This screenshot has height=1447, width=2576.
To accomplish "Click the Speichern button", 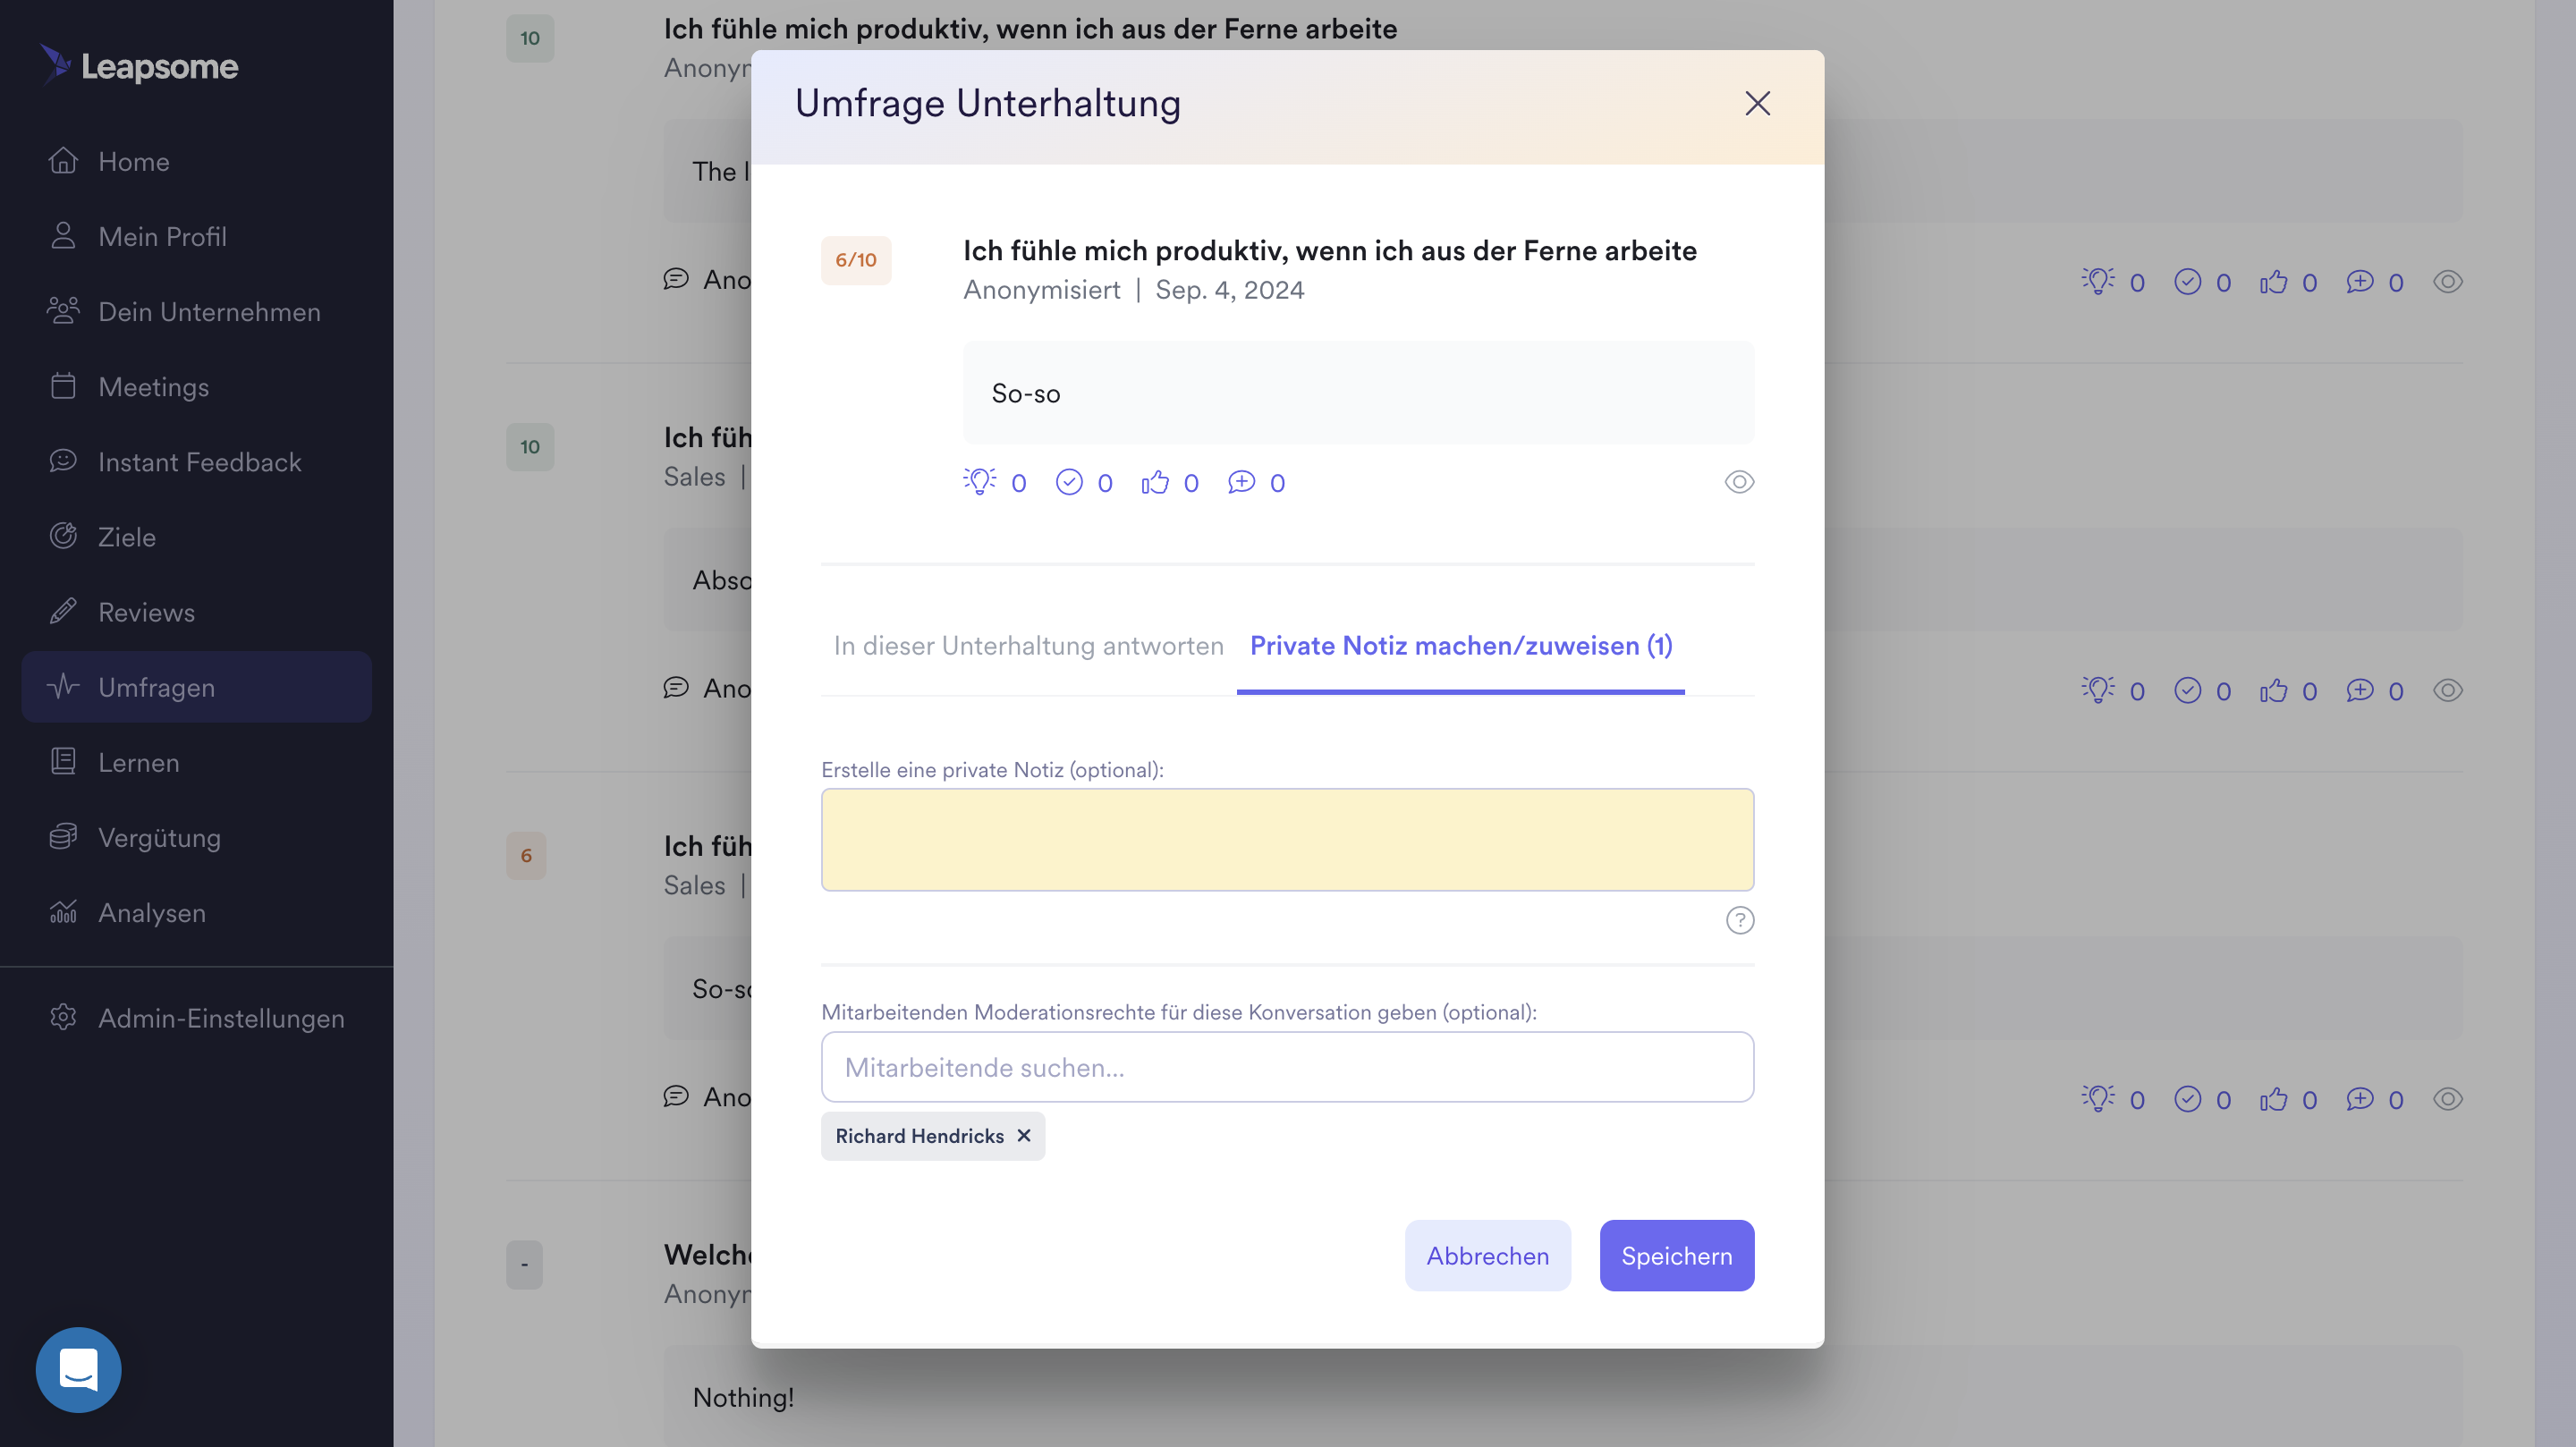I will point(1676,1255).
